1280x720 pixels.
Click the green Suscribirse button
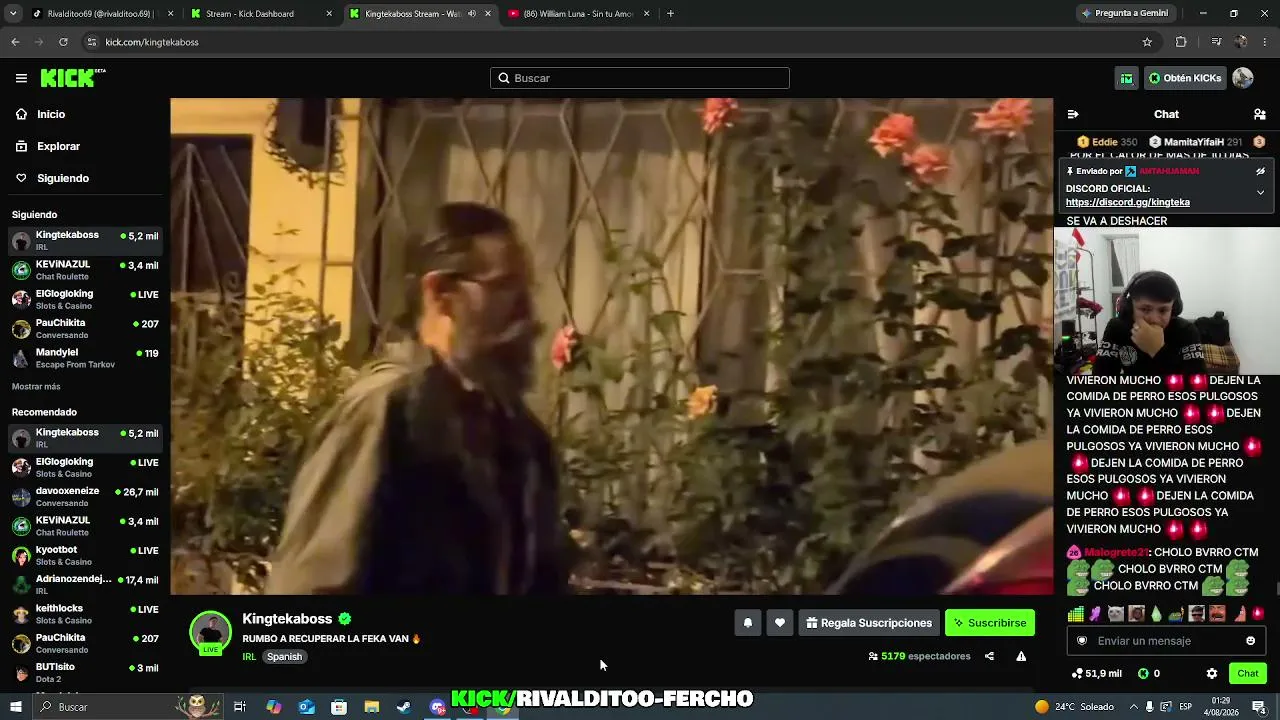tap(990, 623)
